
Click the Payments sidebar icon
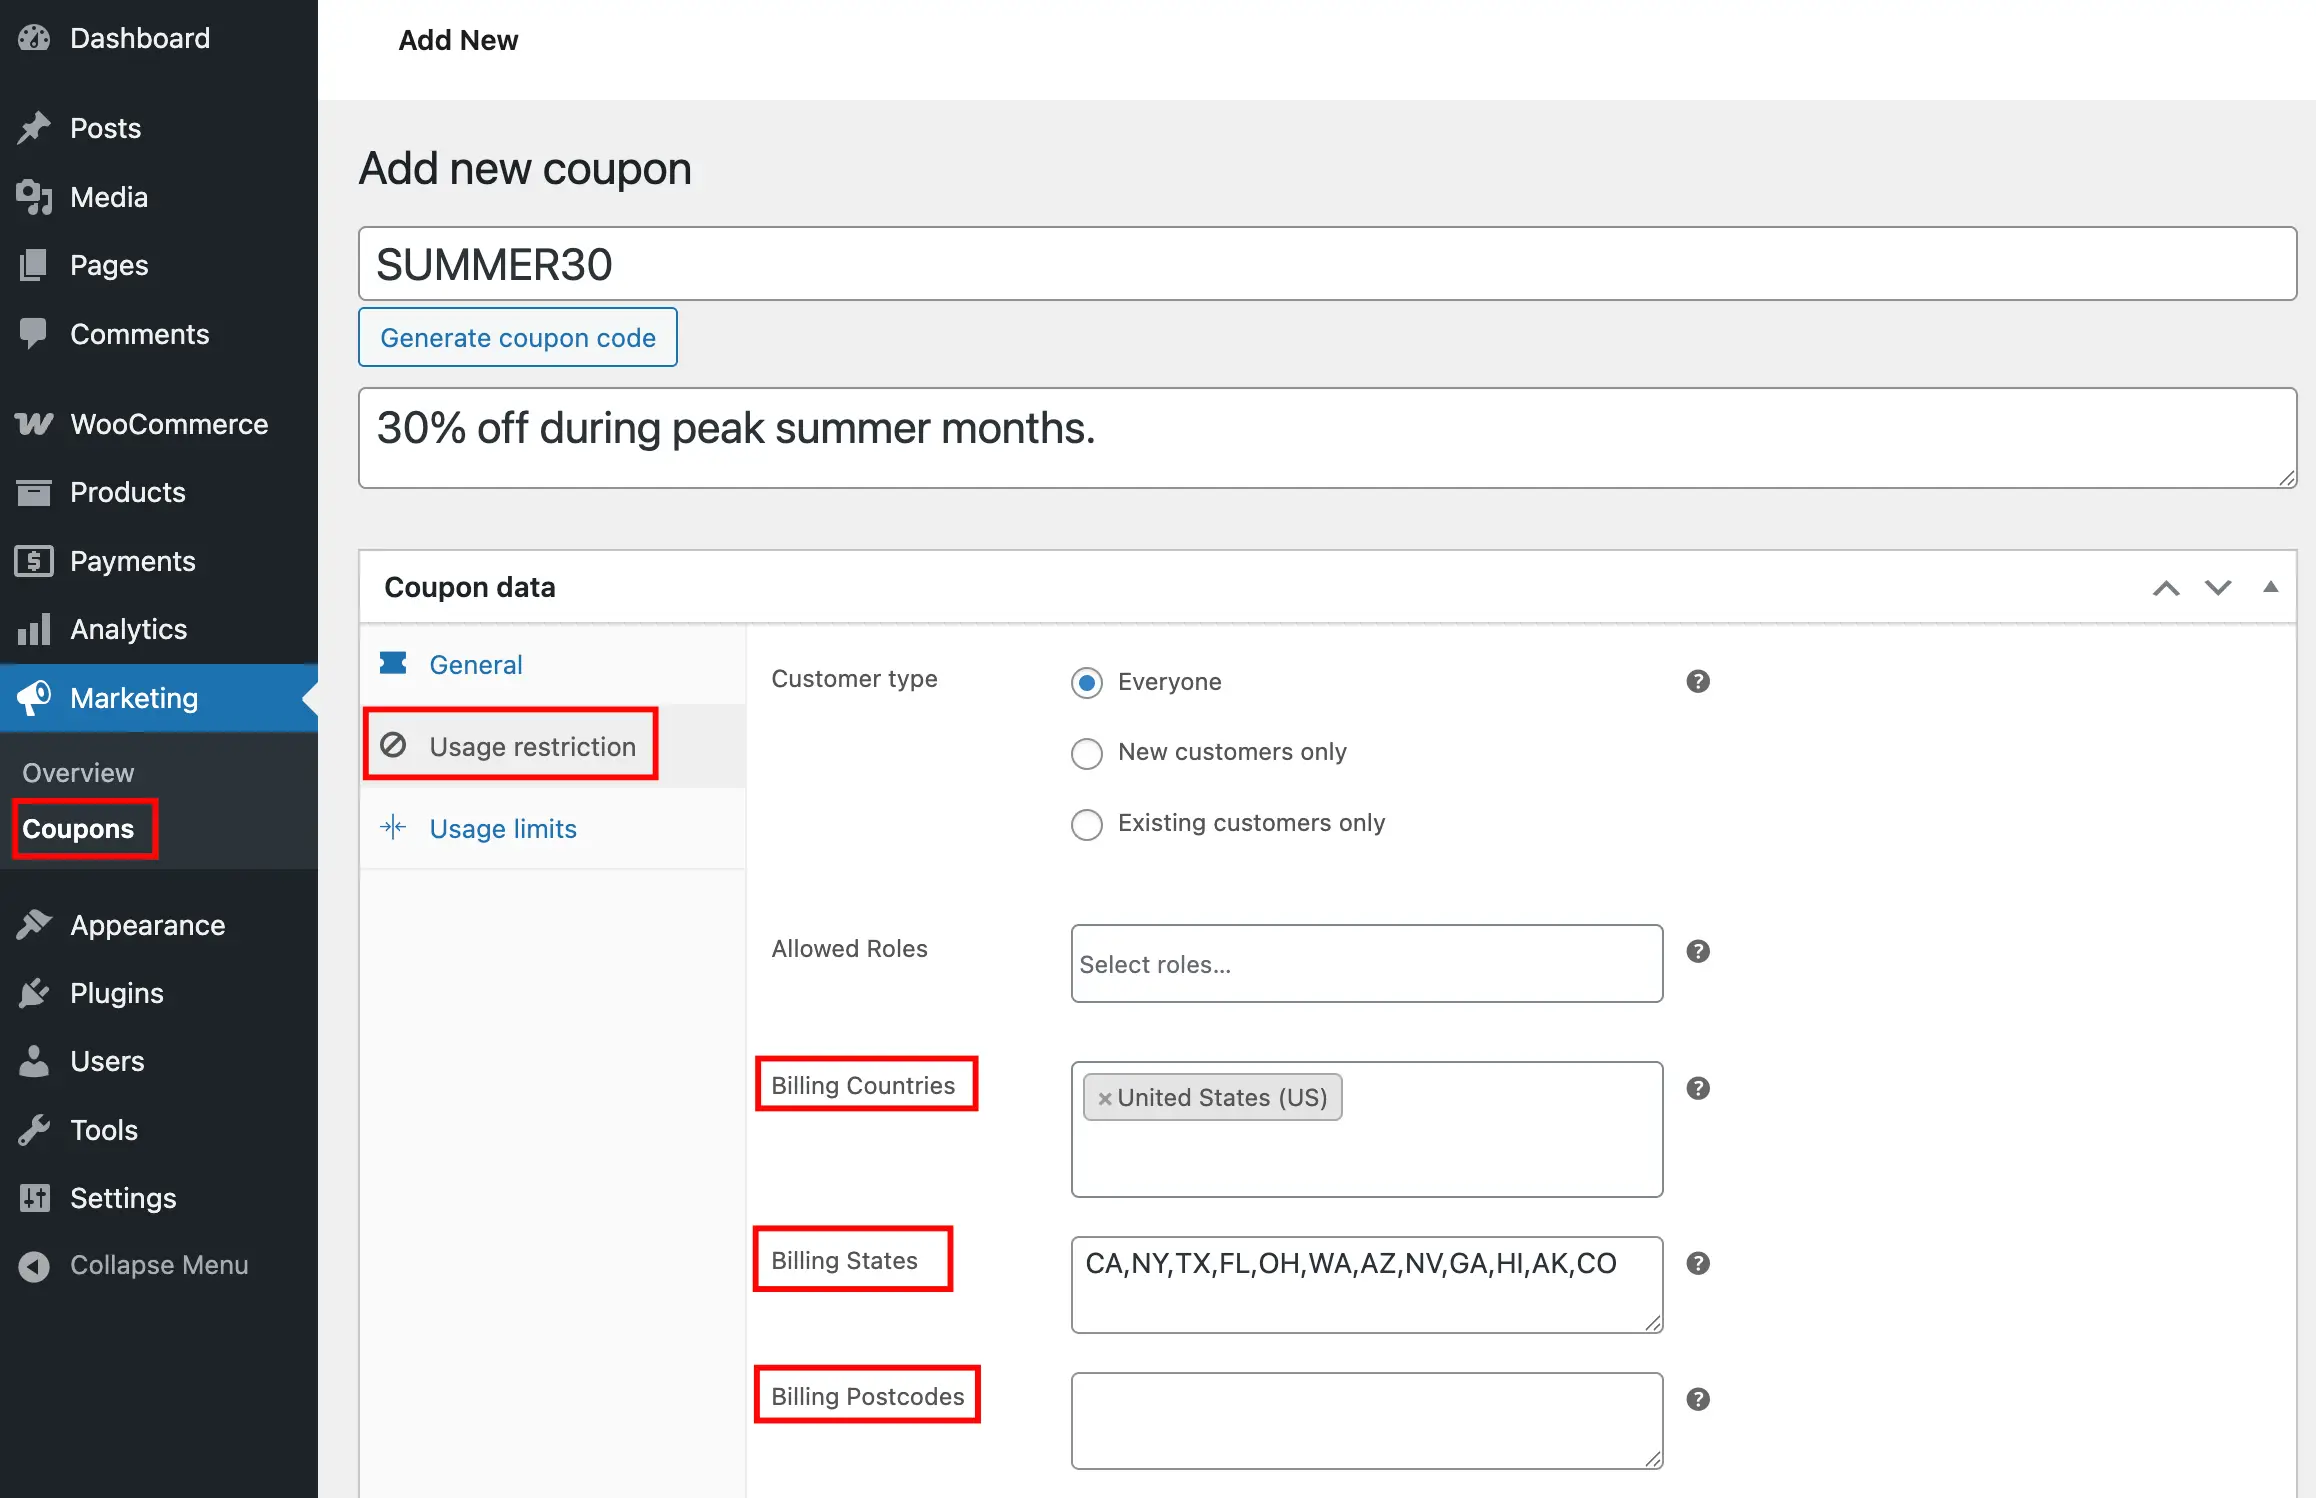(33, 561)
